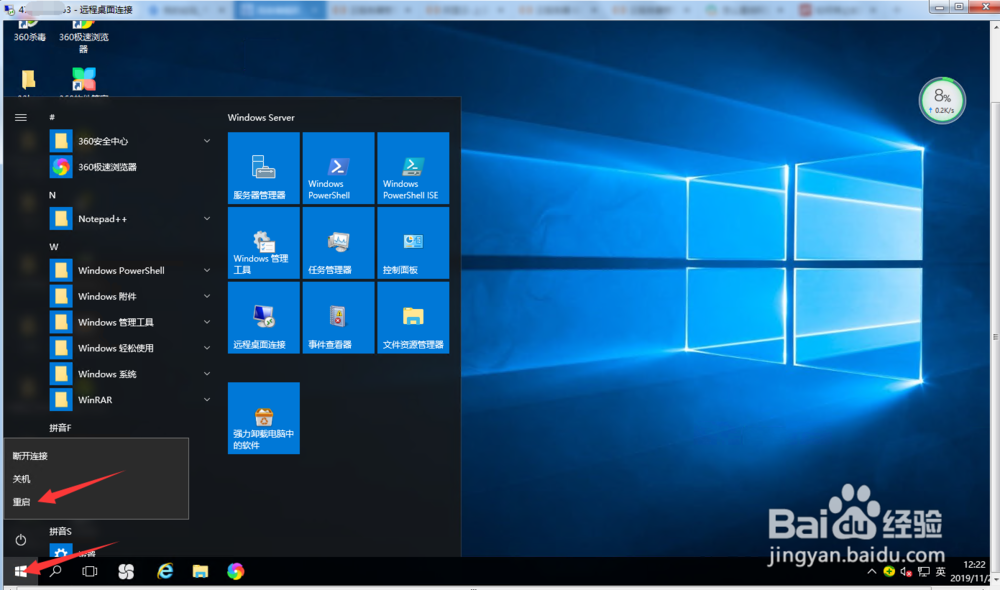Open the Windows 管理工具 tile
This screenshot has width=1000, height=590.
(263, 243)
